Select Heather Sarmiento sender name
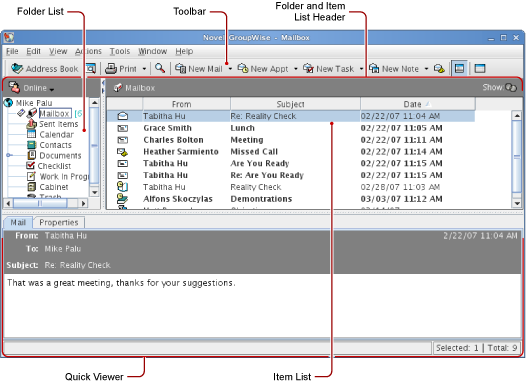This screenshot has height=383, width=526. (x=181, y=152)
